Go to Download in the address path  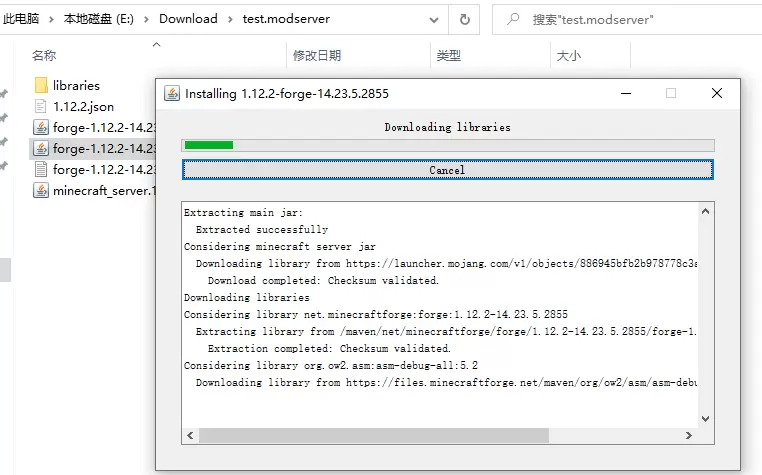coord(188,19)
